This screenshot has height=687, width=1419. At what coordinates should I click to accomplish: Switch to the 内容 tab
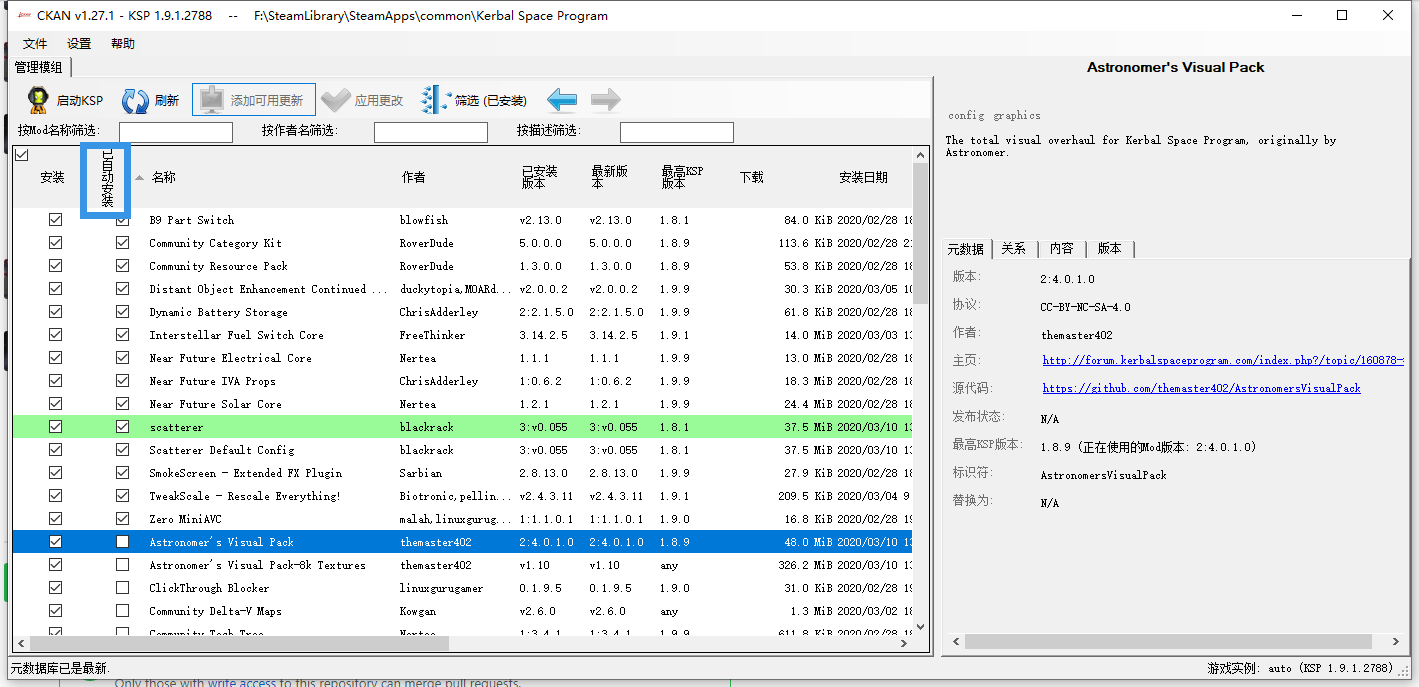tap(1062, 249)
